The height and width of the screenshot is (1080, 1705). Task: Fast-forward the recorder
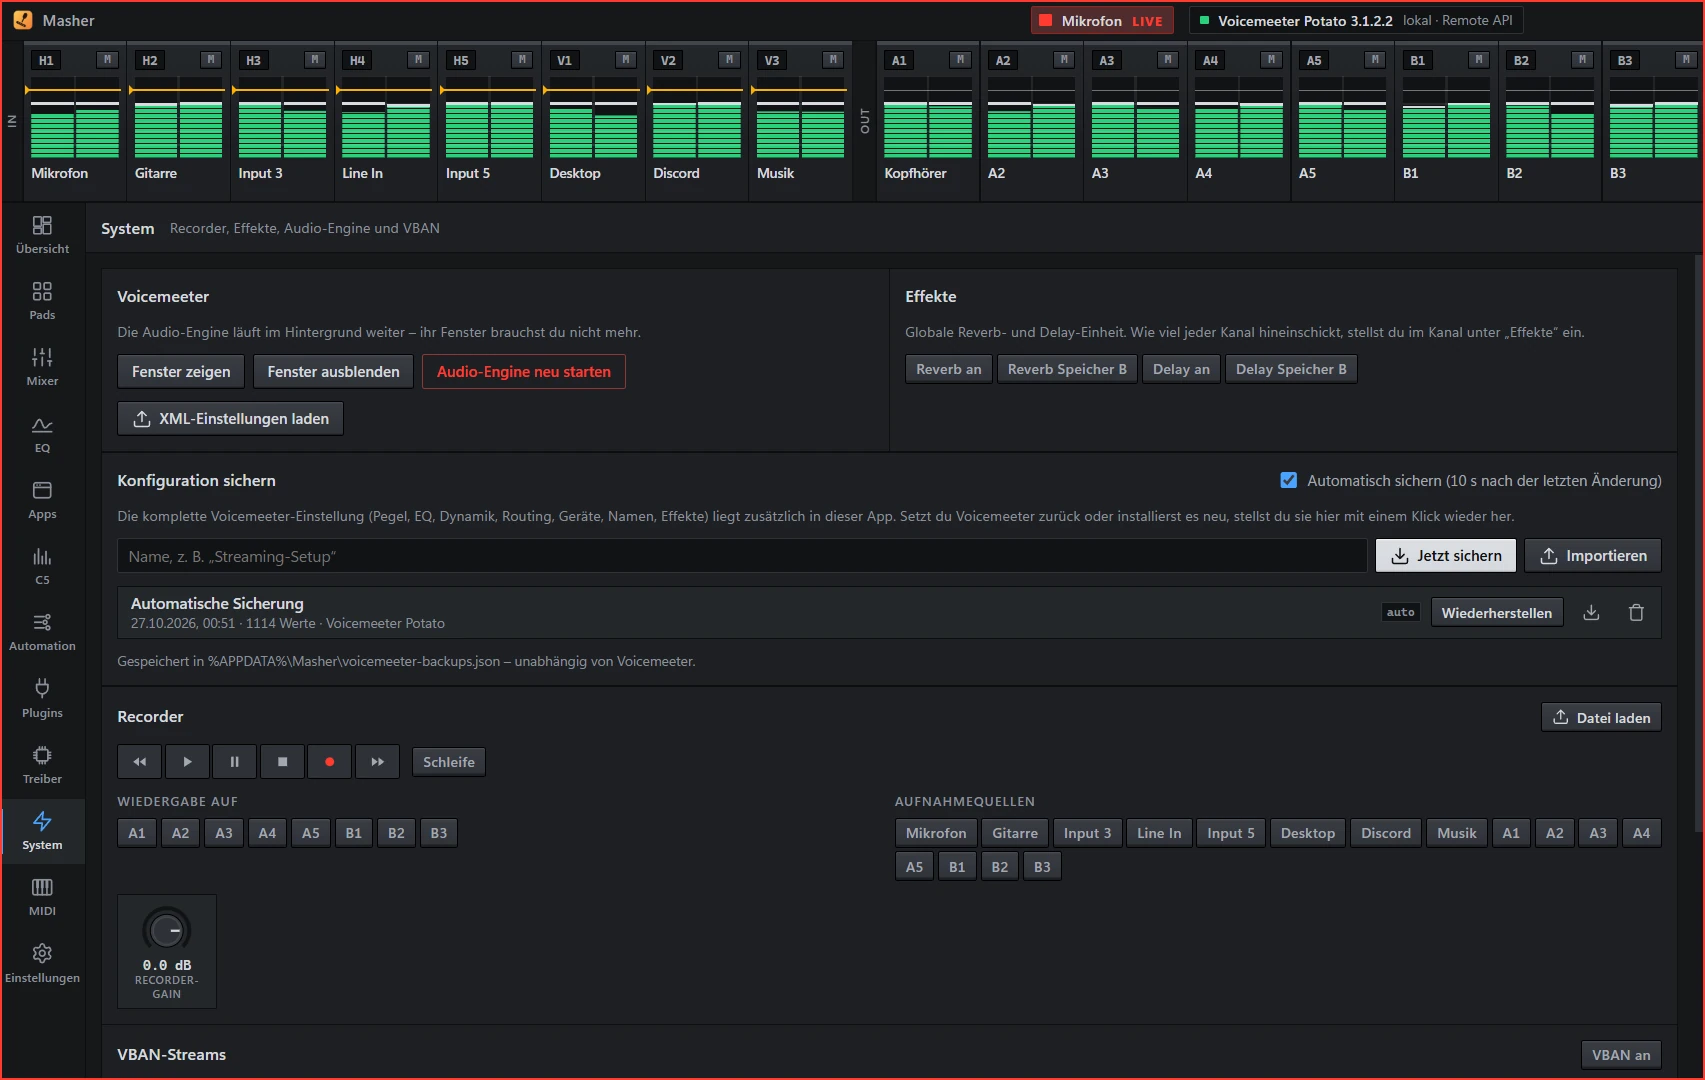click(x=378, y=762)
